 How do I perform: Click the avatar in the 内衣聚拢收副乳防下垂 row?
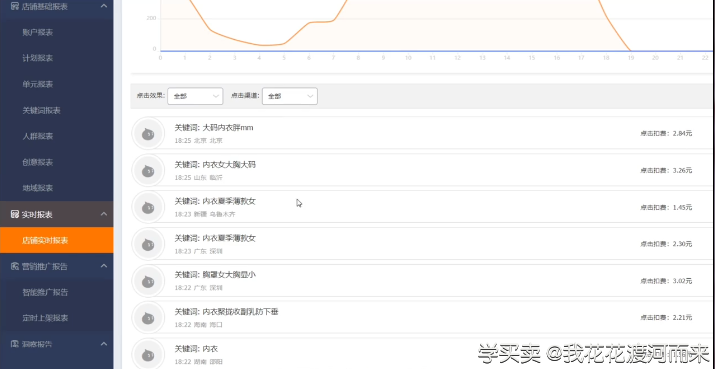[x=148, y=318]
